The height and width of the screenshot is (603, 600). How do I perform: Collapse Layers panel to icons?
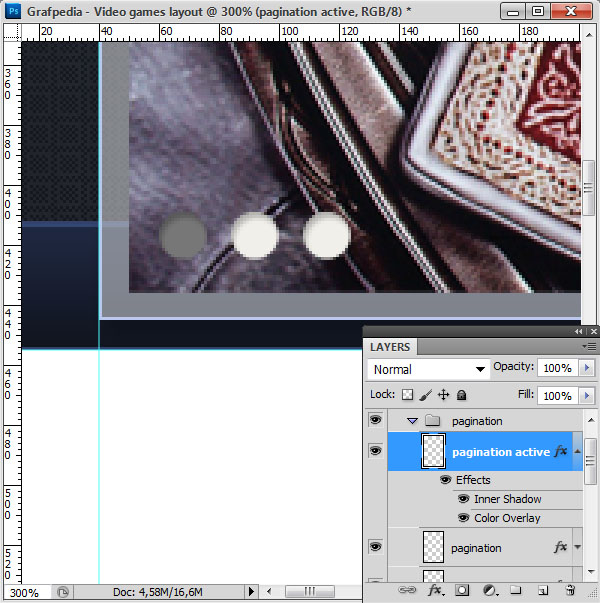point(578,331)
